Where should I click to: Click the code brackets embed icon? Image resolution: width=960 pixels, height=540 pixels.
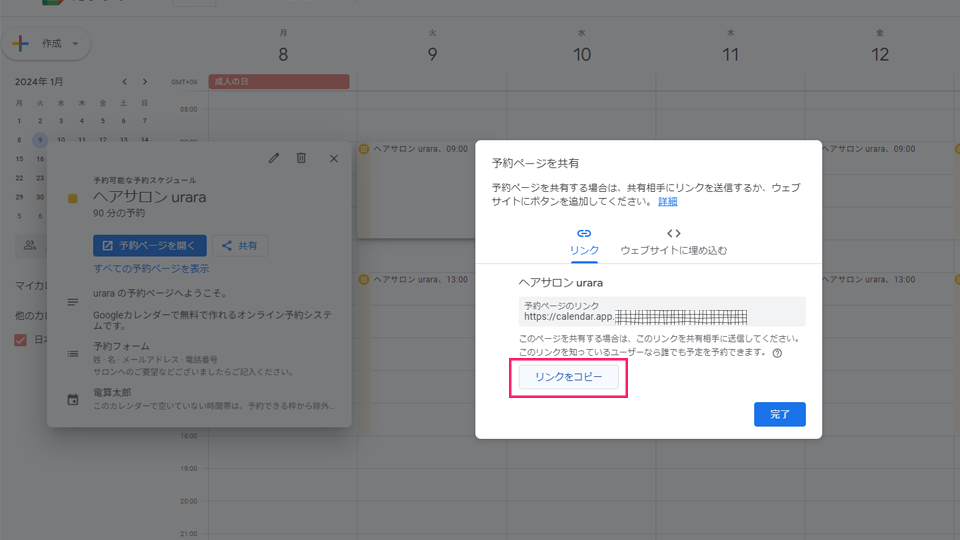673,233
